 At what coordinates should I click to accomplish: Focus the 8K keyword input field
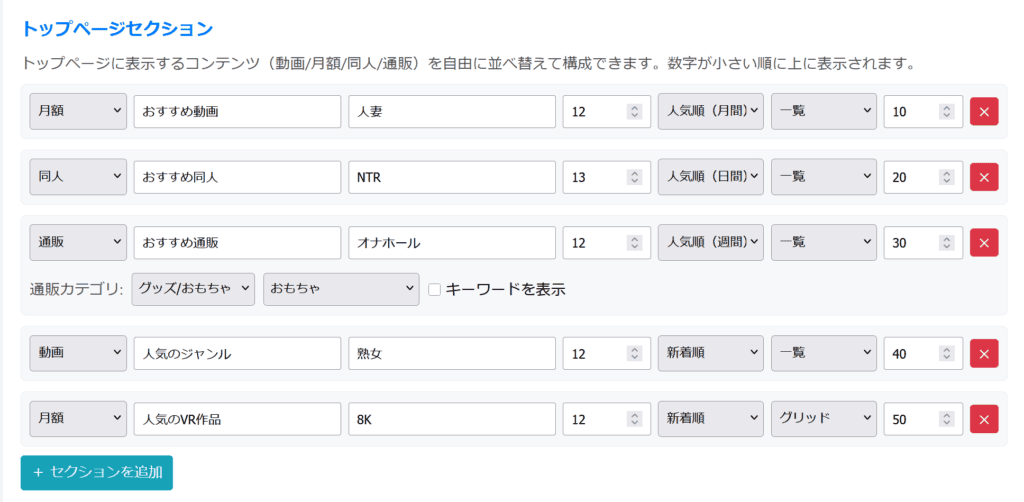pyautogui.click(x=451, y=420)
